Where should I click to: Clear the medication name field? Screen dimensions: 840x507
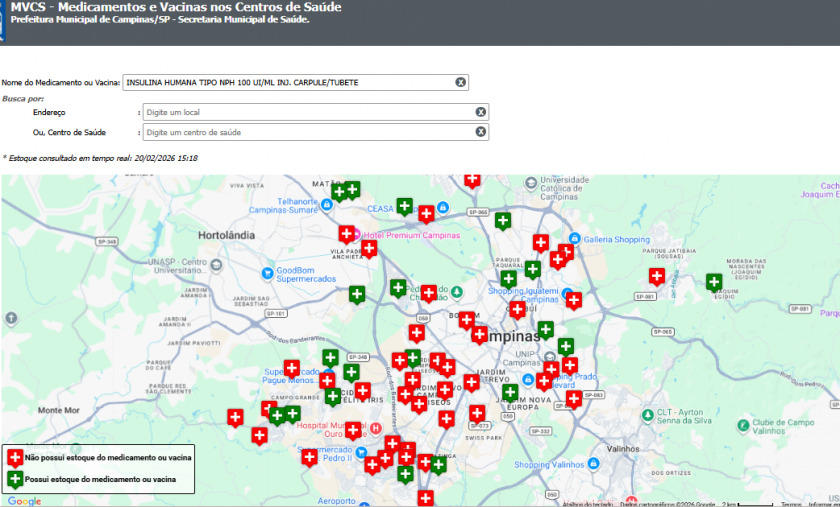[x=461, y=82]
